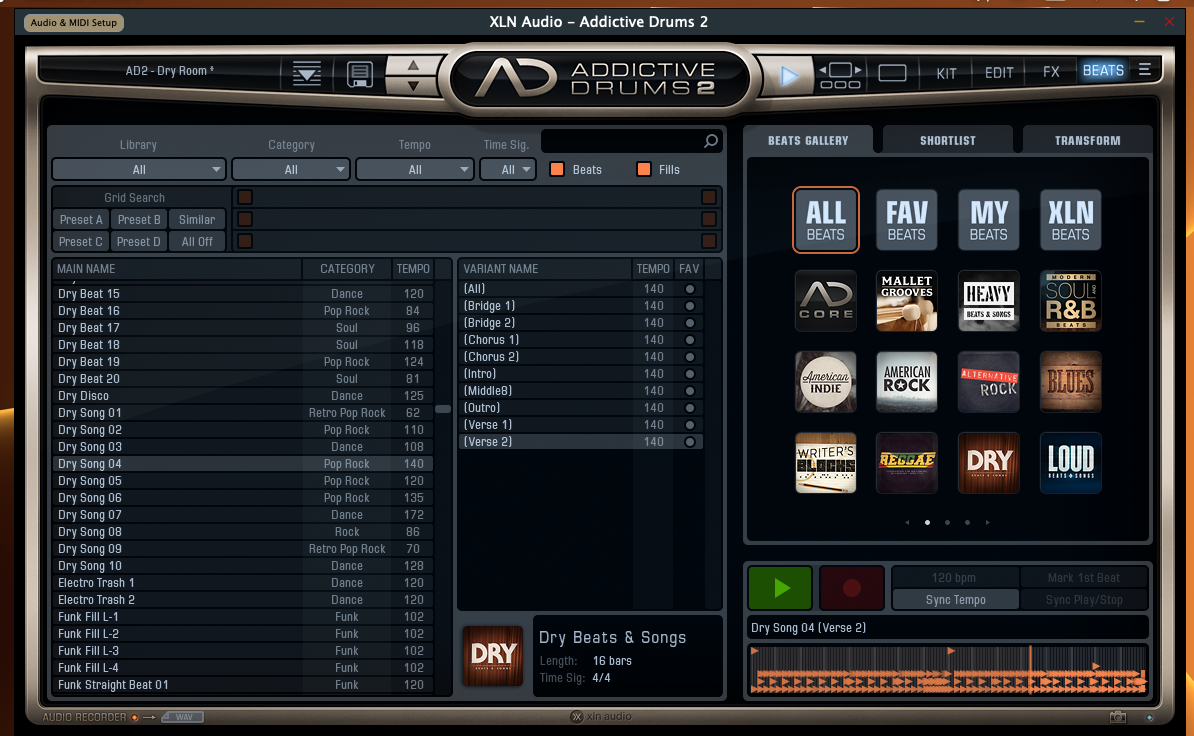Image resolution: width=1194 pixels, height=736 pixels.
Task: Select the Mallet Grooves pack
Action: pos(906,301)
